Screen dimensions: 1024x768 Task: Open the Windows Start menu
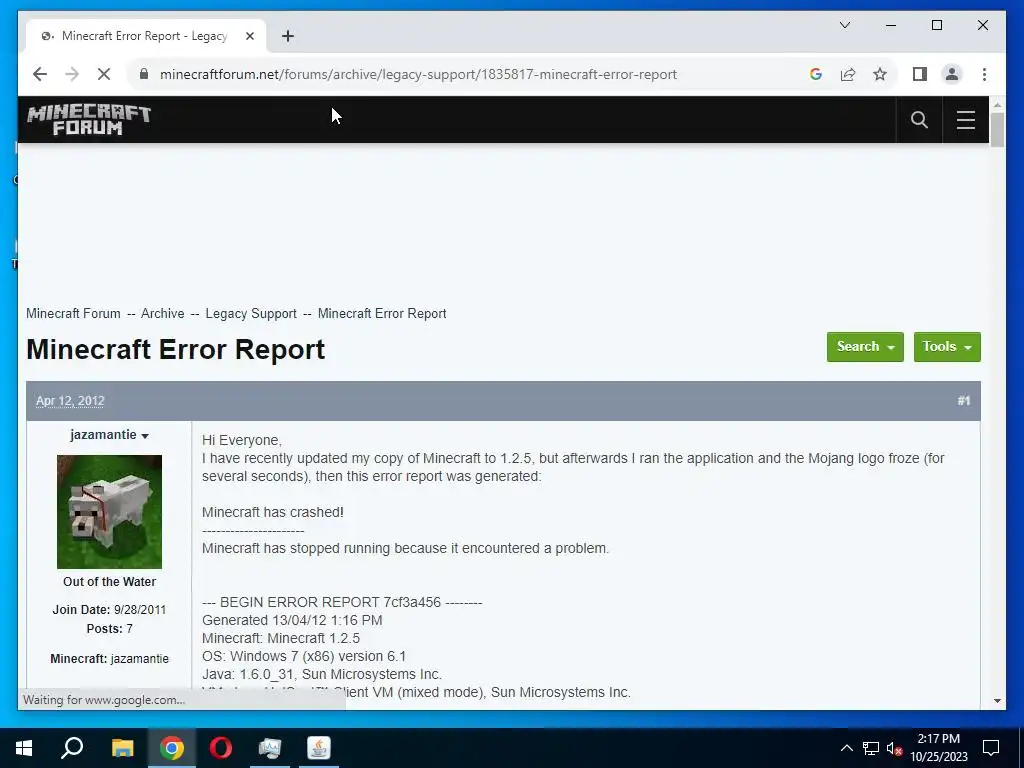coord(24,748)
